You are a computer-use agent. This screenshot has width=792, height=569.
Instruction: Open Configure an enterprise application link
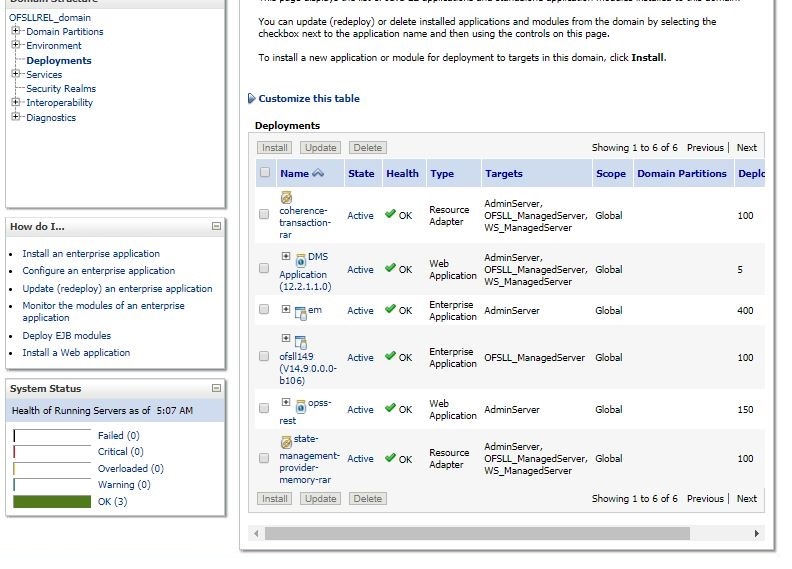(98, 270)
